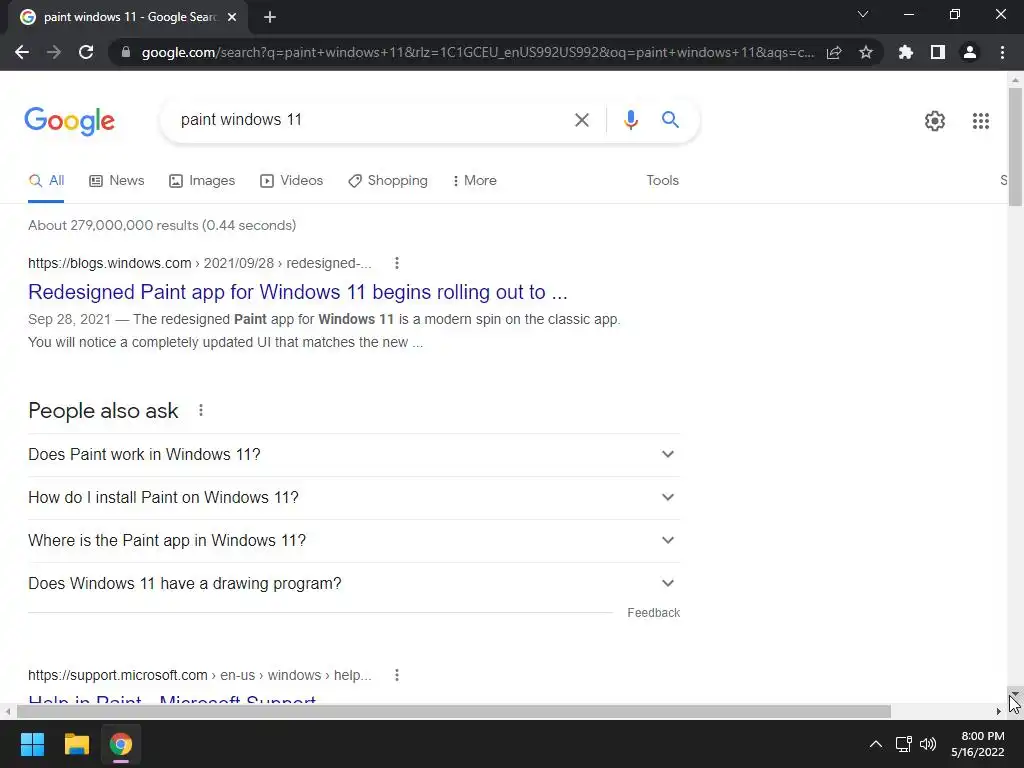1024x768 pixels.
Task: Click the scroll right arrow
Action: pos(999,711)
